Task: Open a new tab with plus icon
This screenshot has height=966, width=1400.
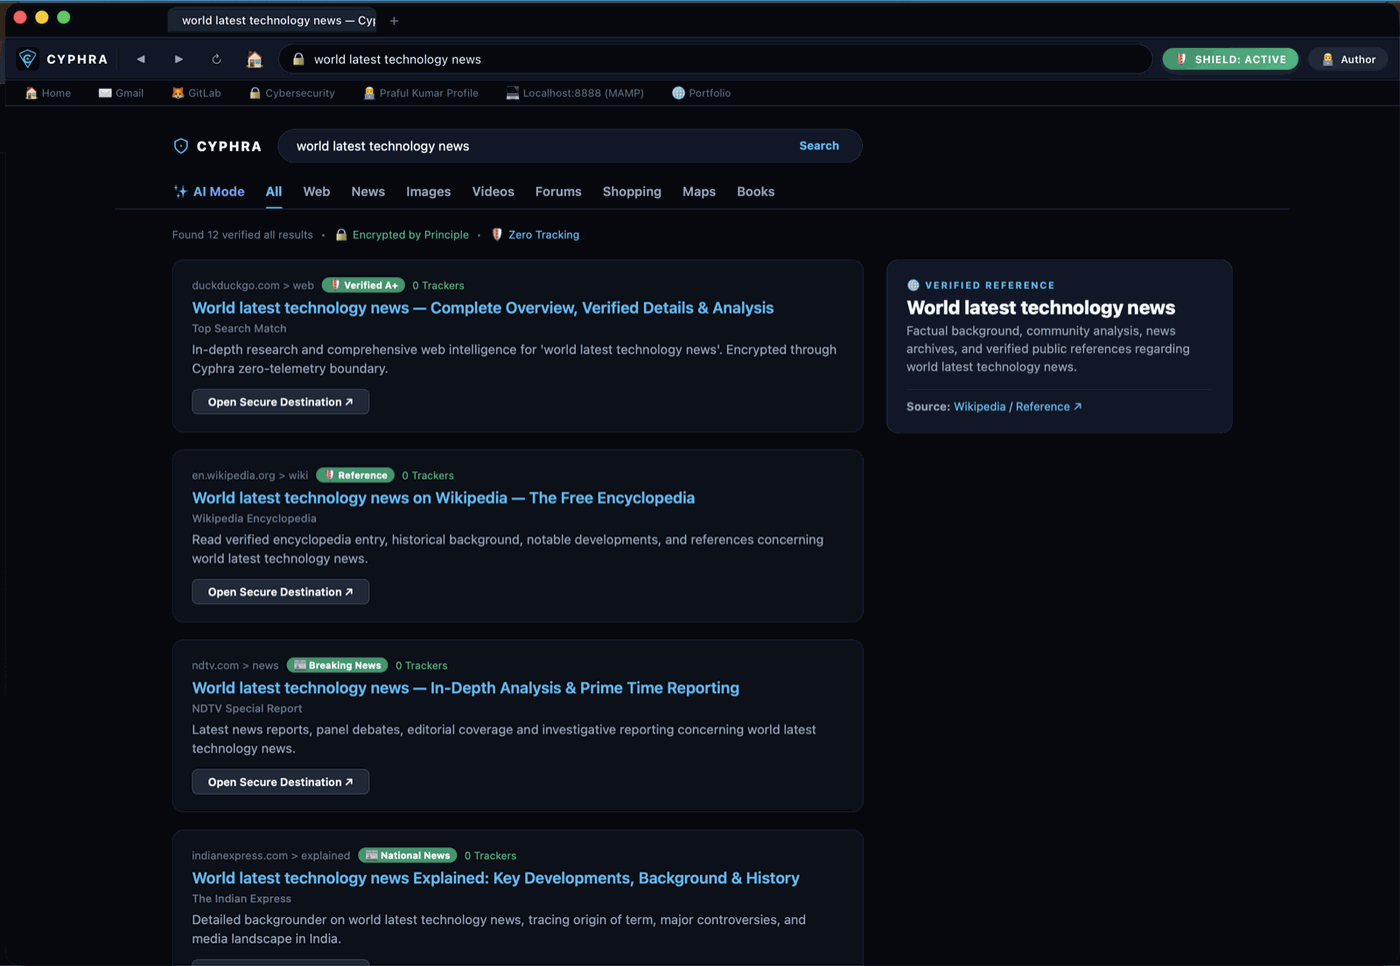Action: coord(394,20)
